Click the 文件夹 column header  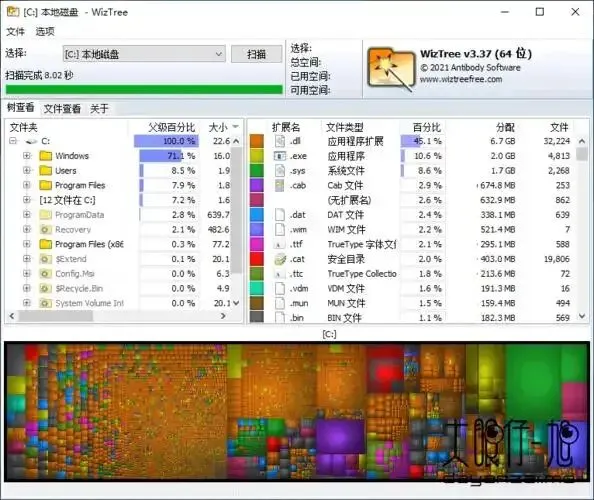click(23, 127)
